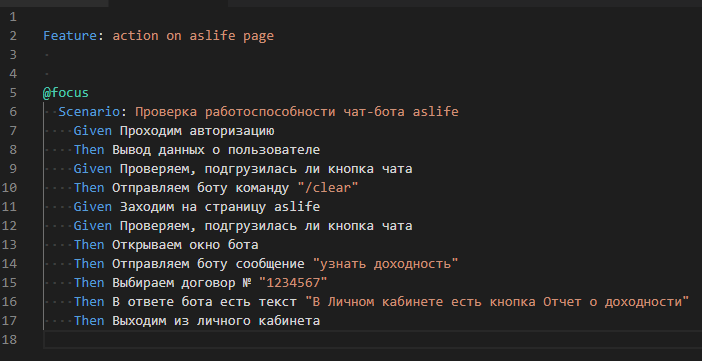
Task: Click the Scenario keyword on line 6
Action: 89,112
